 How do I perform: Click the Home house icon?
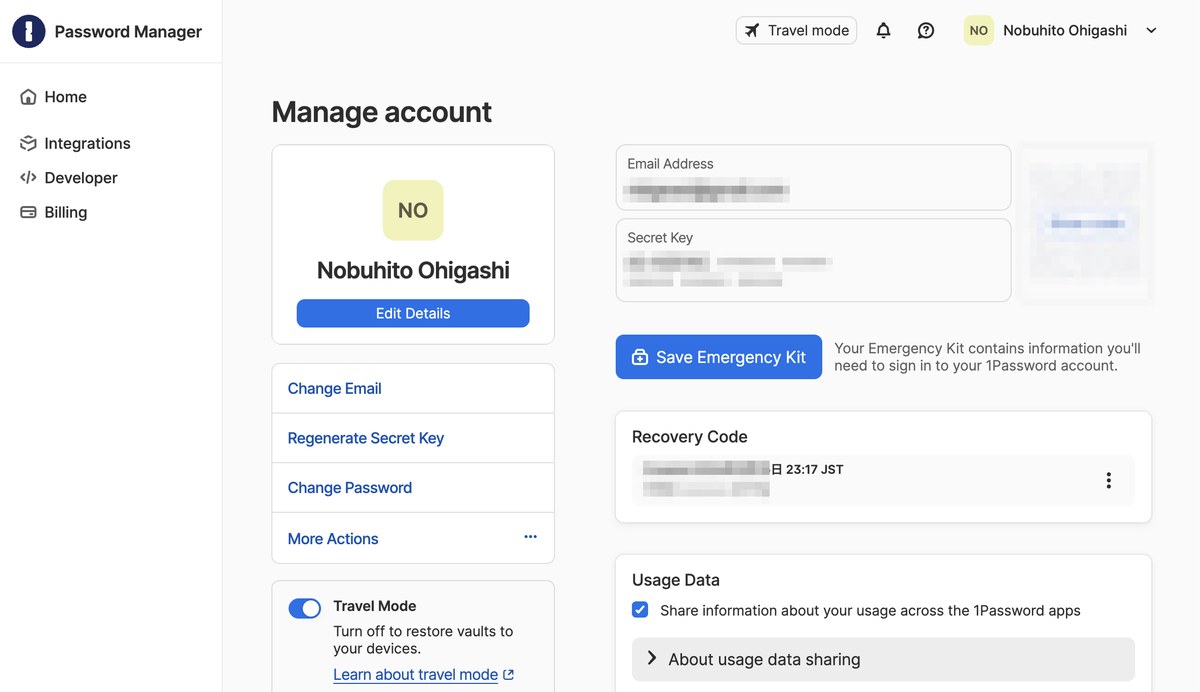28,97
